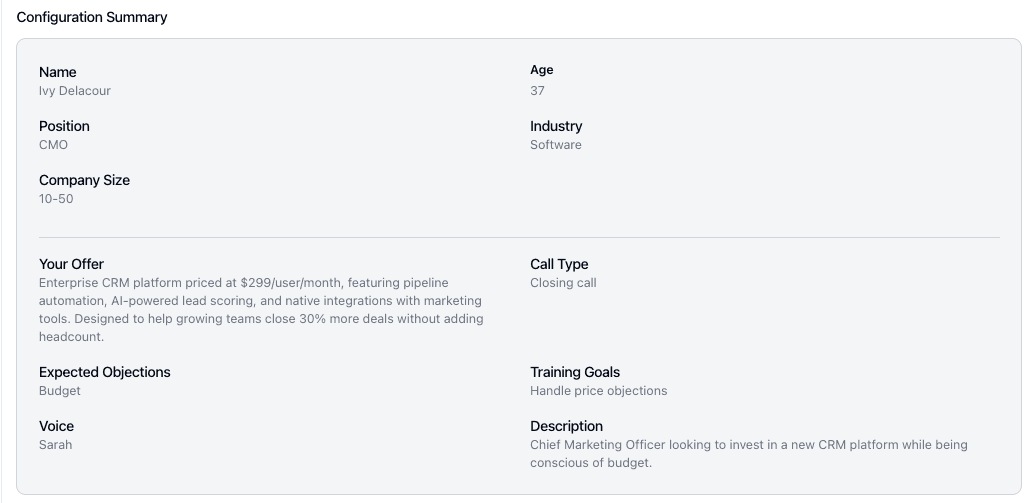The width and height of the screenshot is (1035, 503).
Task: Select the name value Ivy Delacour
Action: (75, 91)
